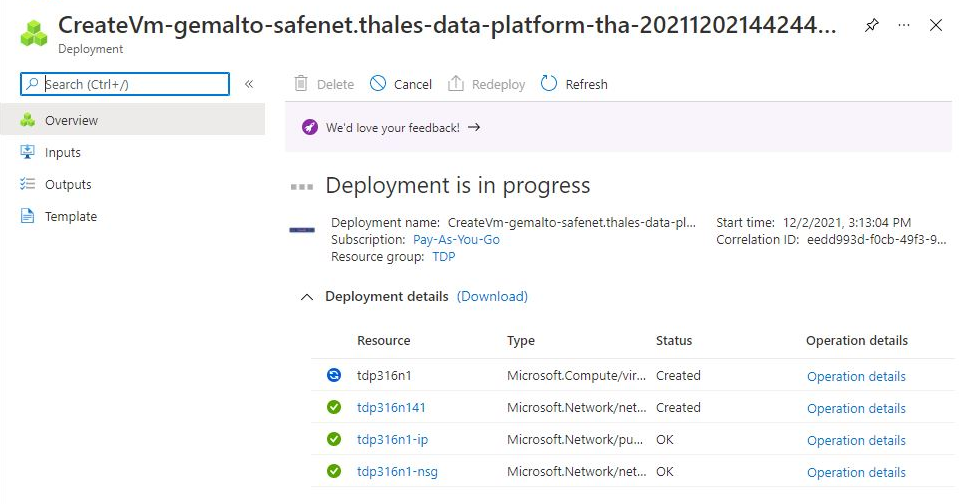Click the Refresh circular arrow icon
The height and width of the screenshot is (504, 962).
click(x=548, y=83)
